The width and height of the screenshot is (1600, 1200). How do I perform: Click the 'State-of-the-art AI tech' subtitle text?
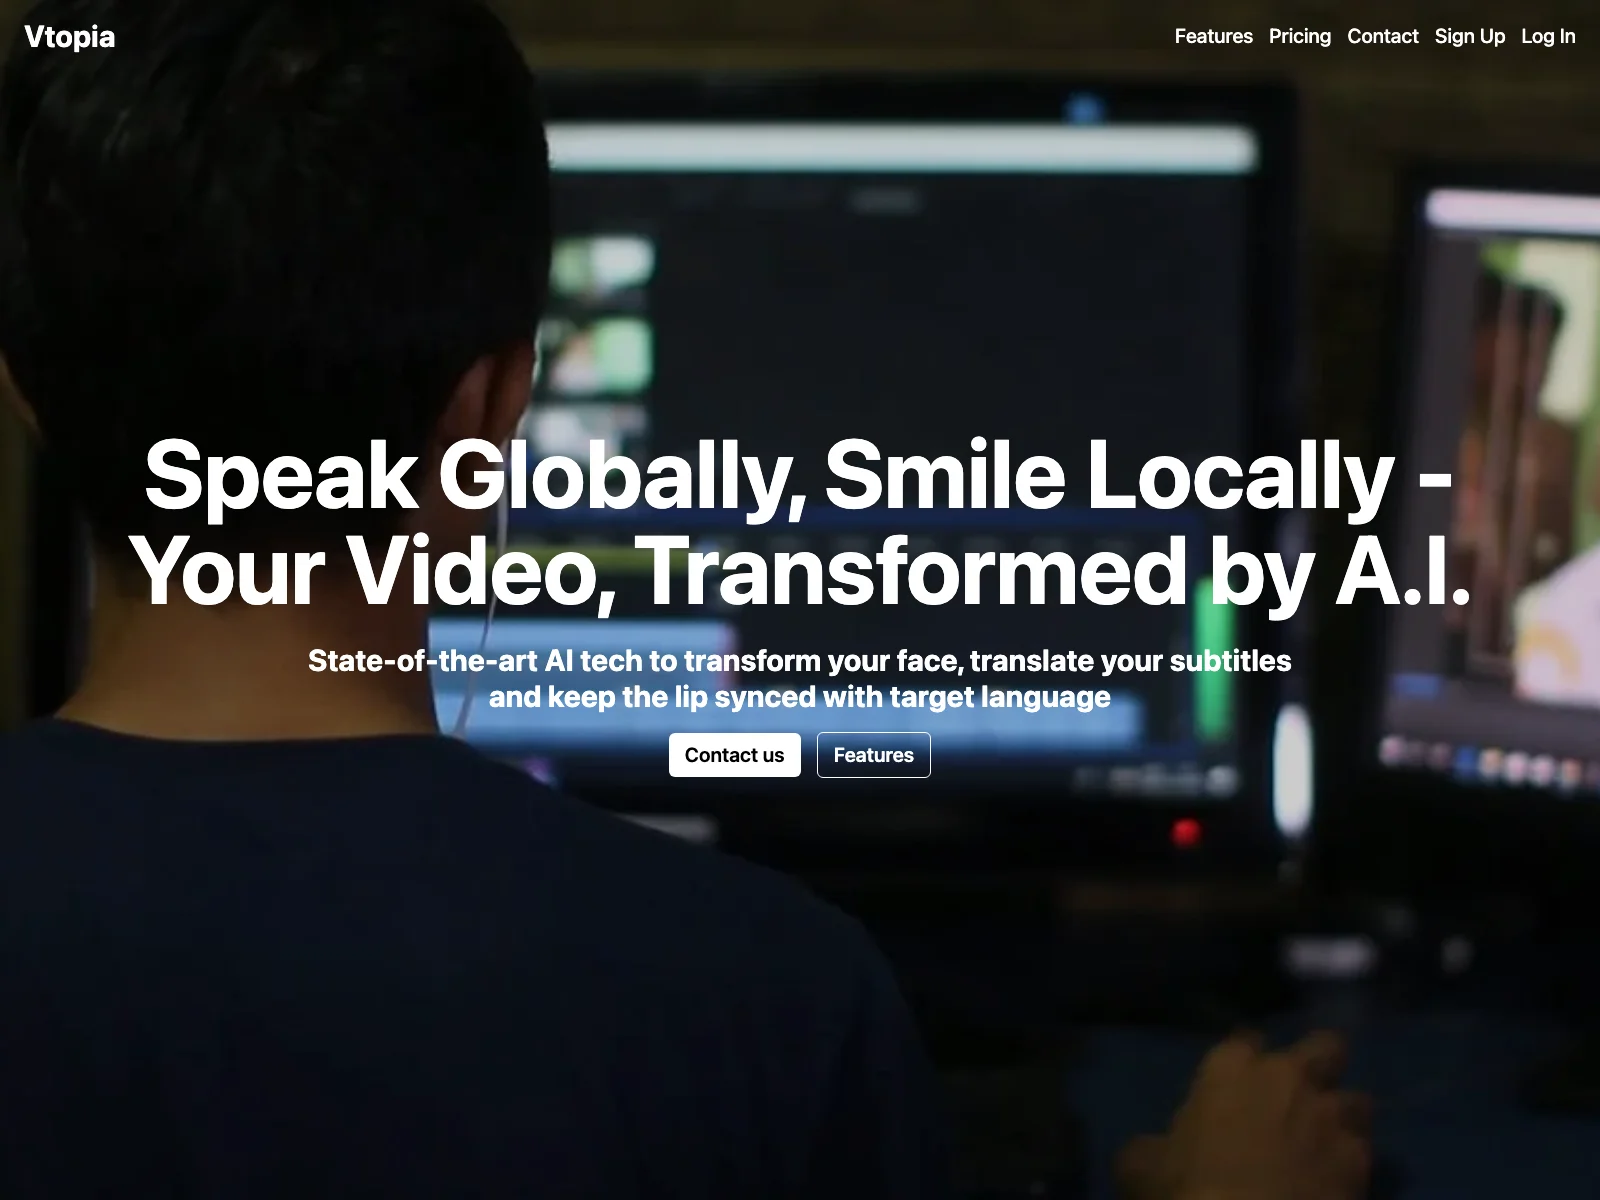(799, 678)
